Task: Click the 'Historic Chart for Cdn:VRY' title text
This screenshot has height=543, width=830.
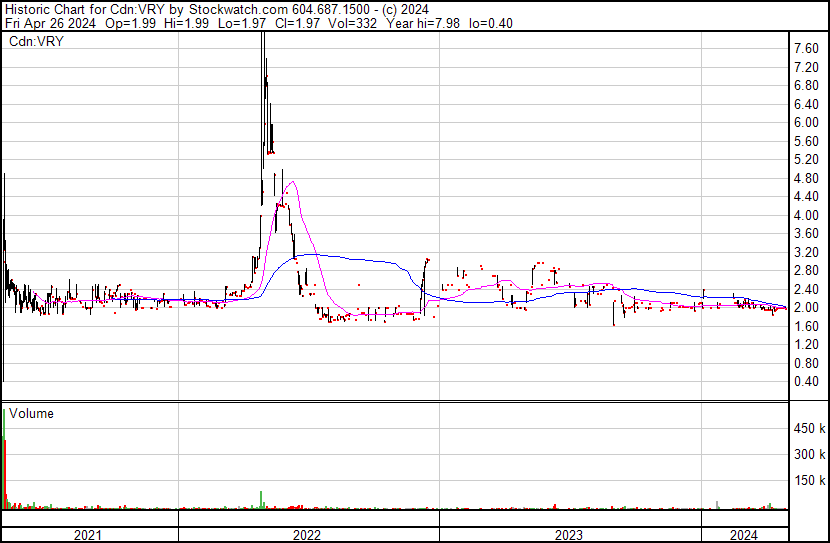Action: point(85,10)
